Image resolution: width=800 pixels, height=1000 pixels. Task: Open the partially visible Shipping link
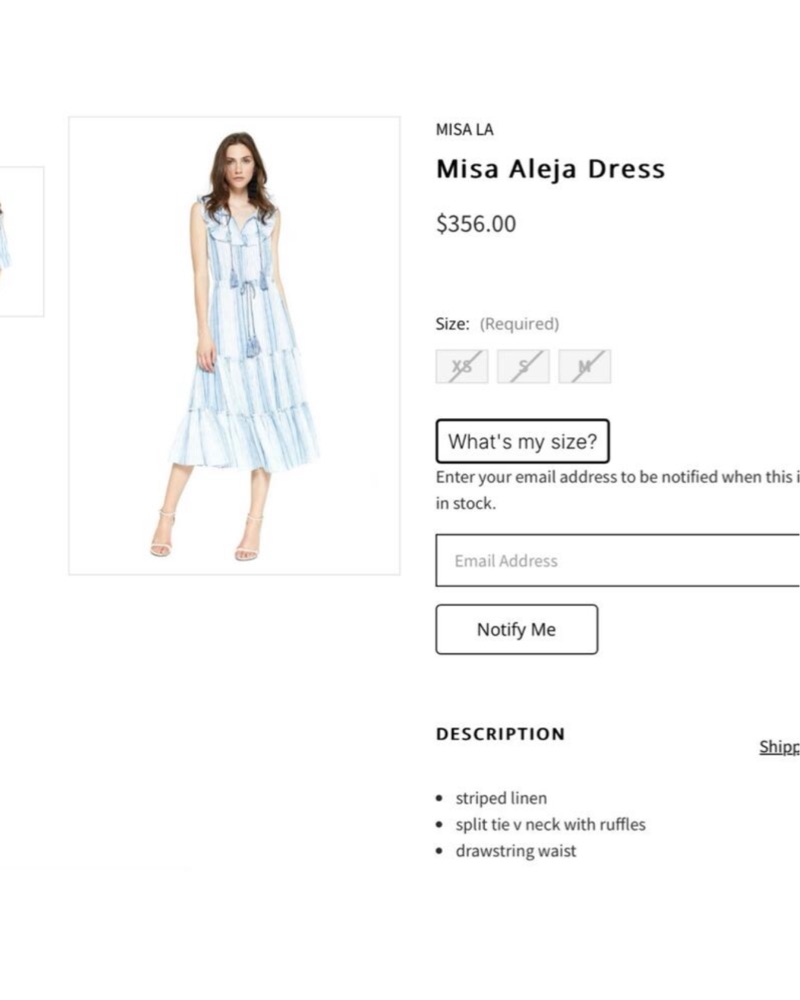point(780,746)
